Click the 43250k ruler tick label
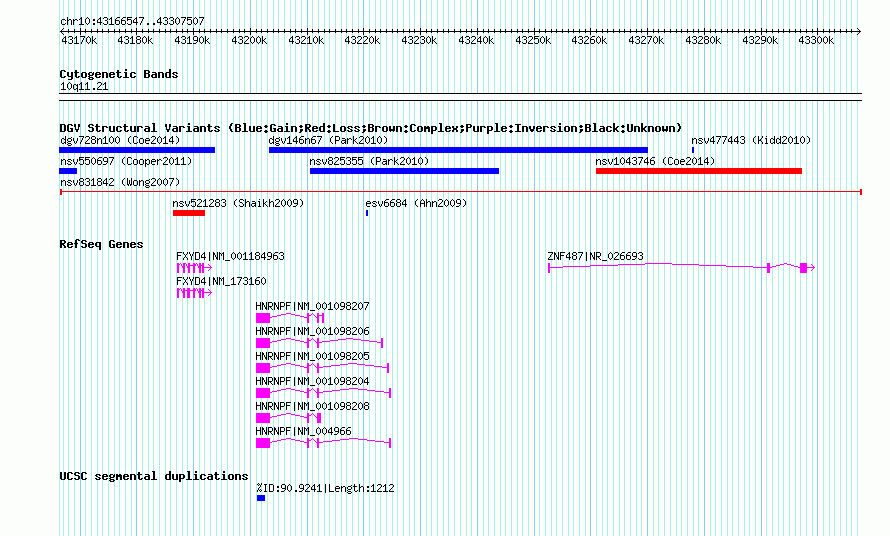This screenshot has height=536, width=890. (533, 41)
